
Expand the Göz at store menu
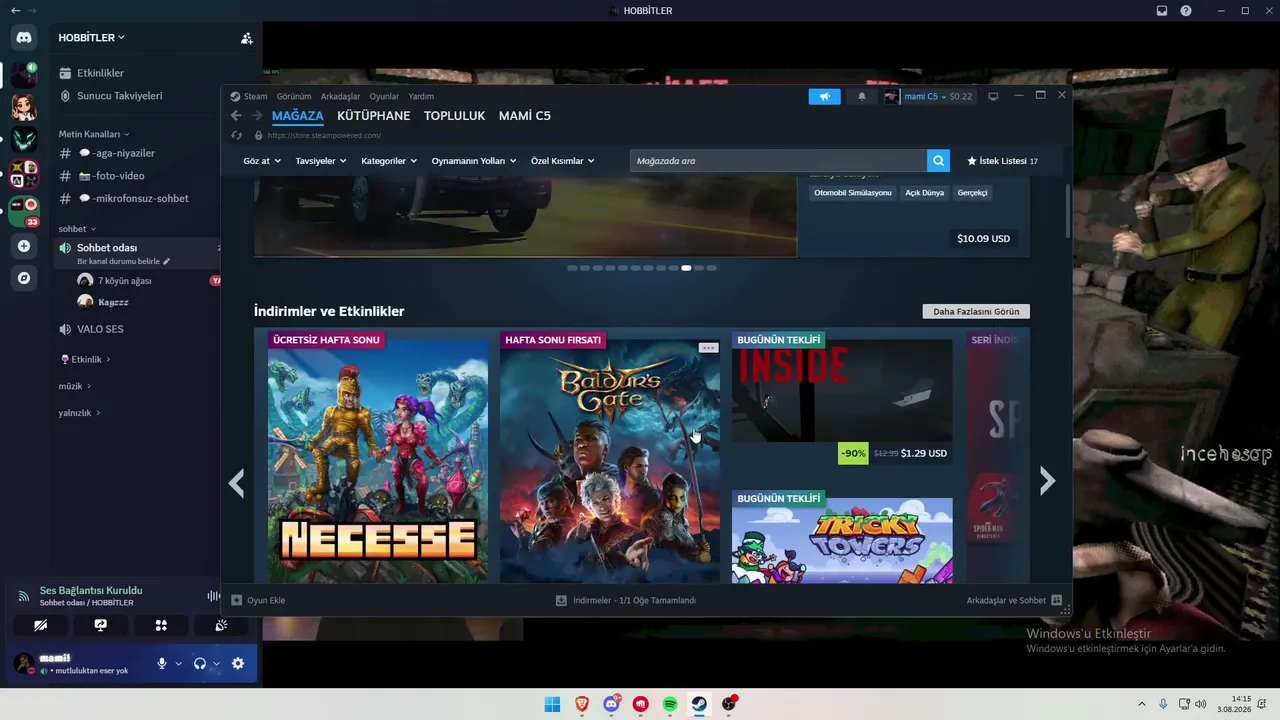(260, 161)
